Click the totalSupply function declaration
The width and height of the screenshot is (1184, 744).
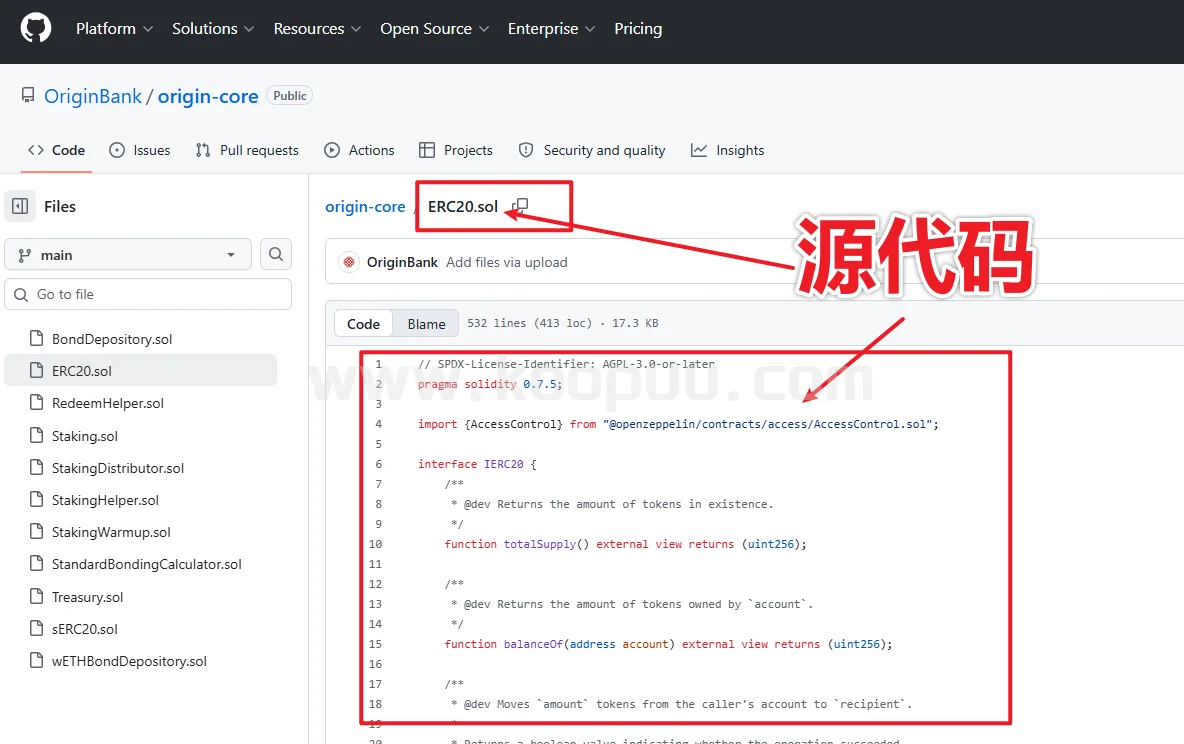[x=625, y=544]
